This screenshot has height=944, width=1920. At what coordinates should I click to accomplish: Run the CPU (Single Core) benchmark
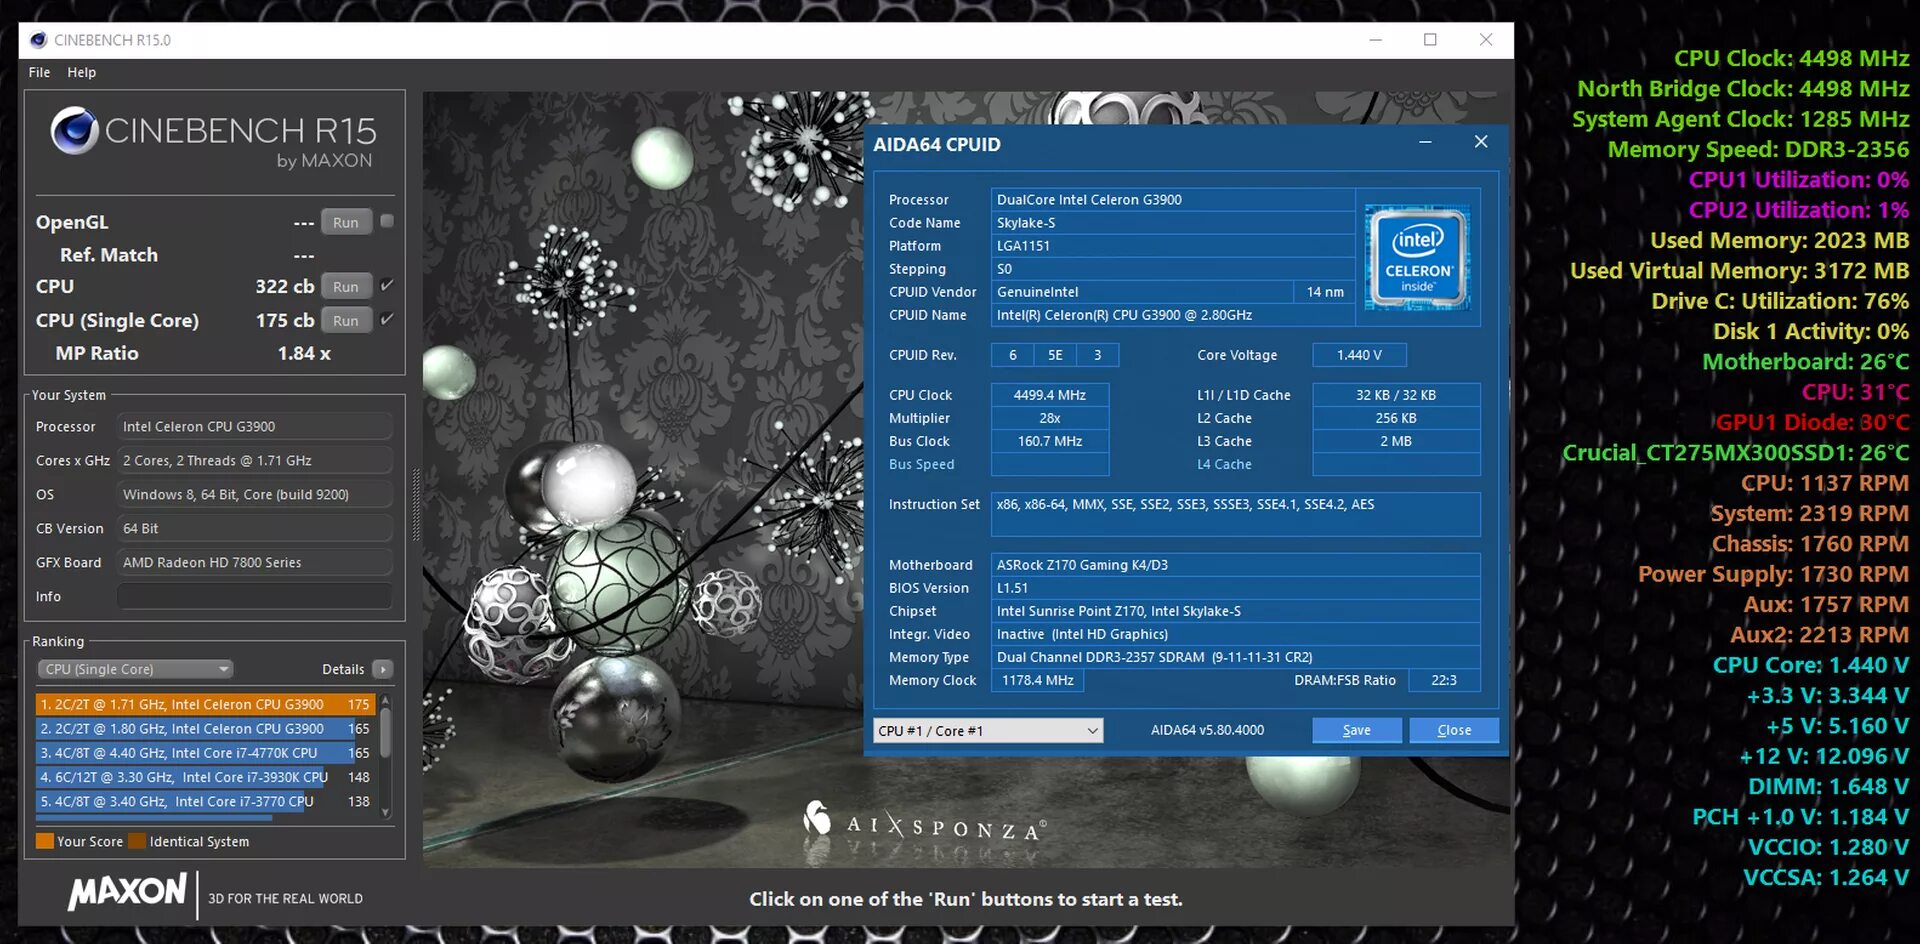coord(346,320)
